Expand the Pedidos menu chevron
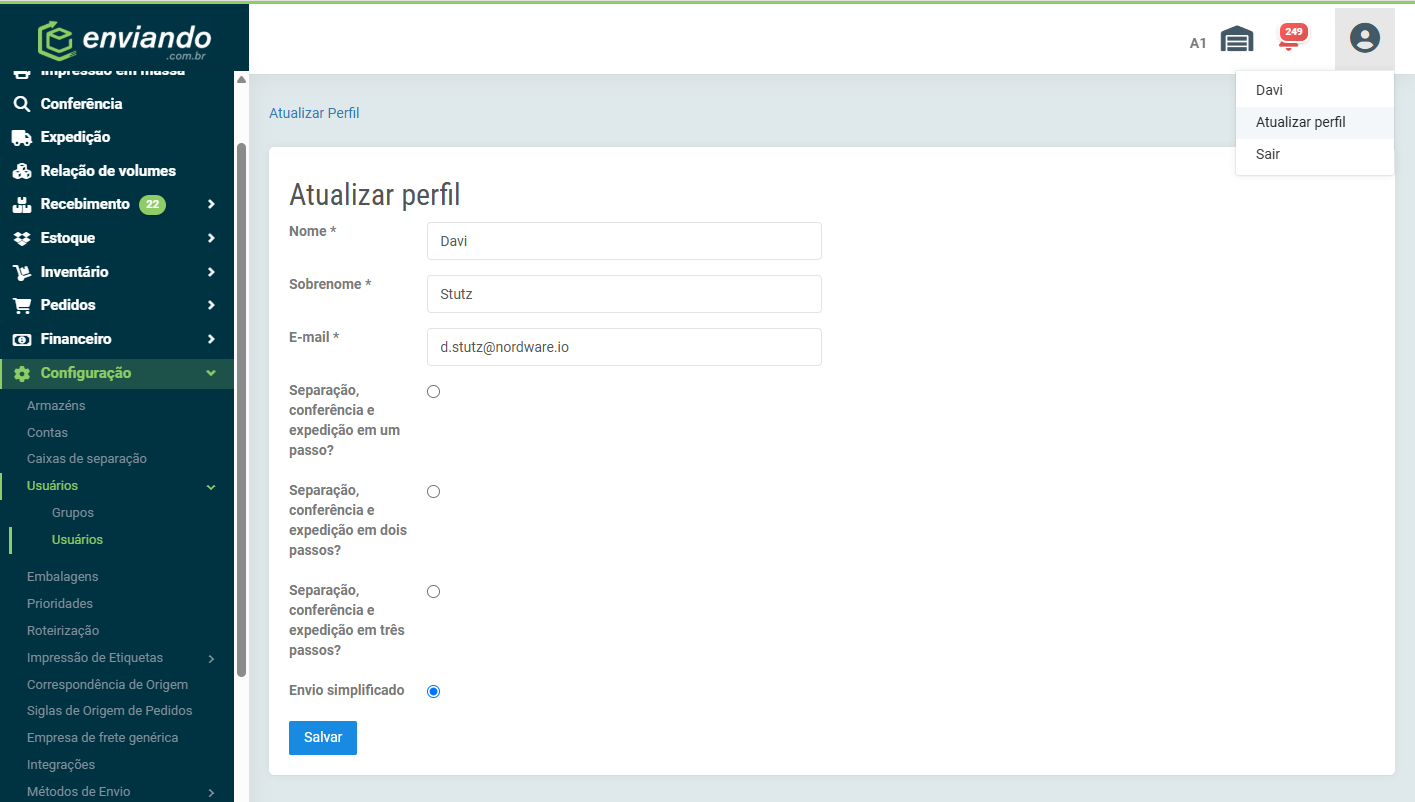This screenshot has width=1415, height=802. [211, 305]
